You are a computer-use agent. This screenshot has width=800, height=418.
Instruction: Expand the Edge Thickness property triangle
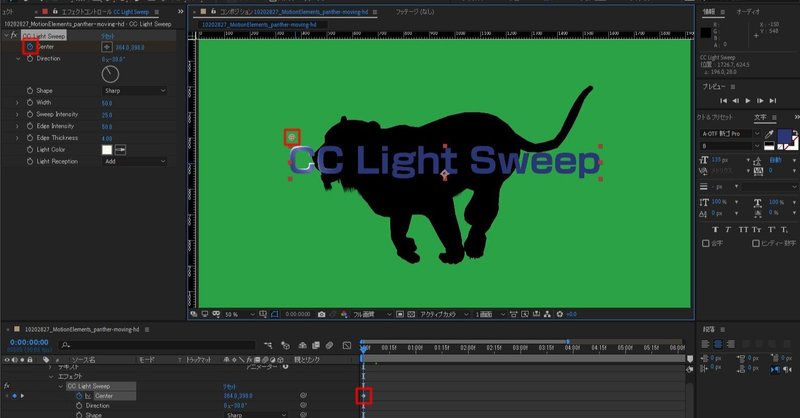point(17,138)
